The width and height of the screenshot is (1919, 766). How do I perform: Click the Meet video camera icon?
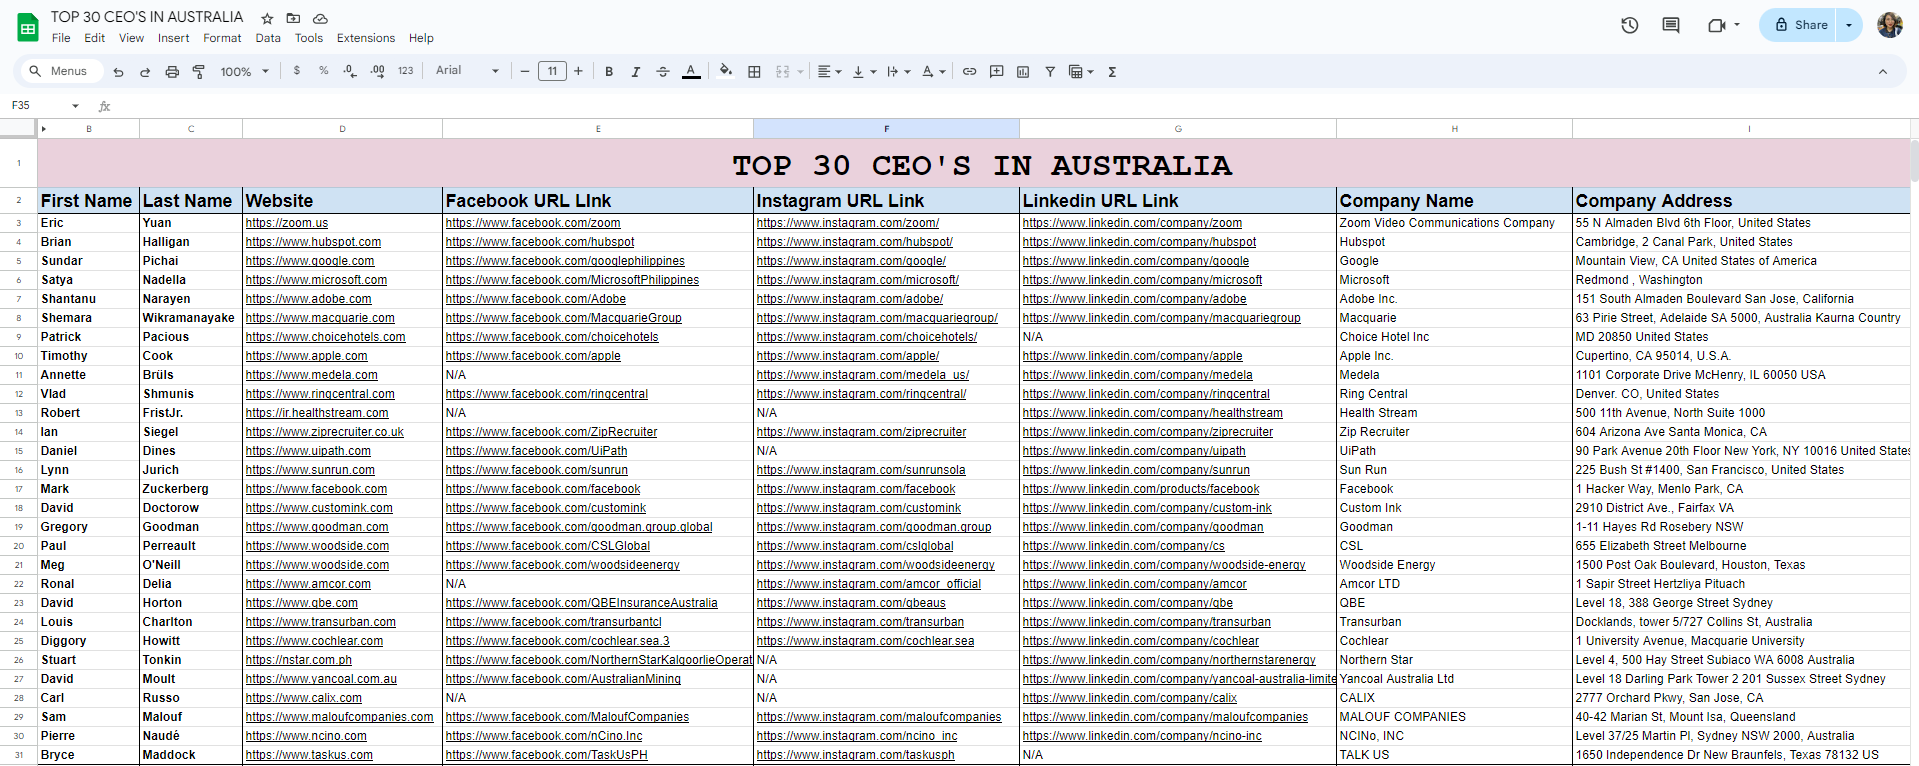pos(1717,25)
